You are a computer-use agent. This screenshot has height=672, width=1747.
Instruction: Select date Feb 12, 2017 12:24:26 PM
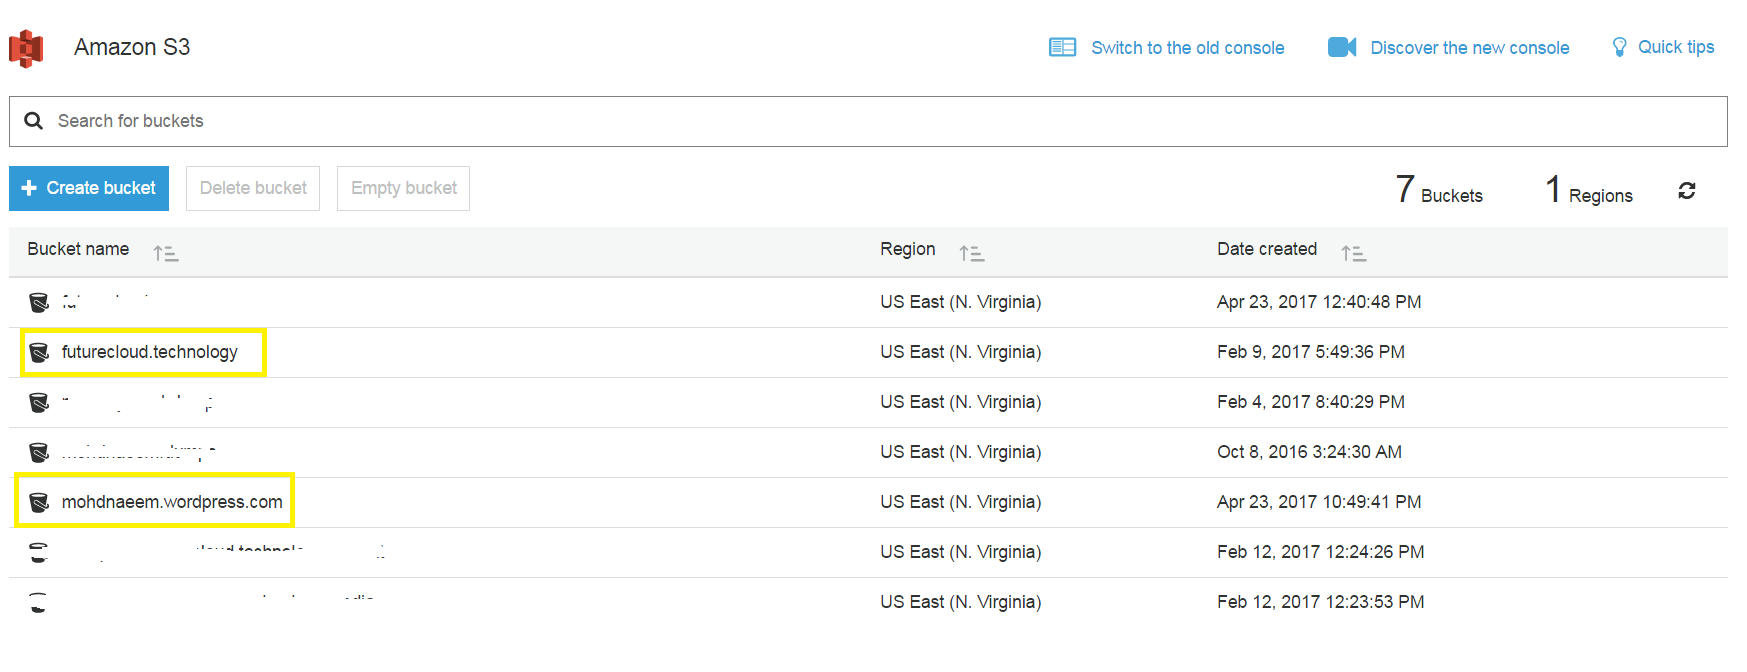pos(1321,552)
